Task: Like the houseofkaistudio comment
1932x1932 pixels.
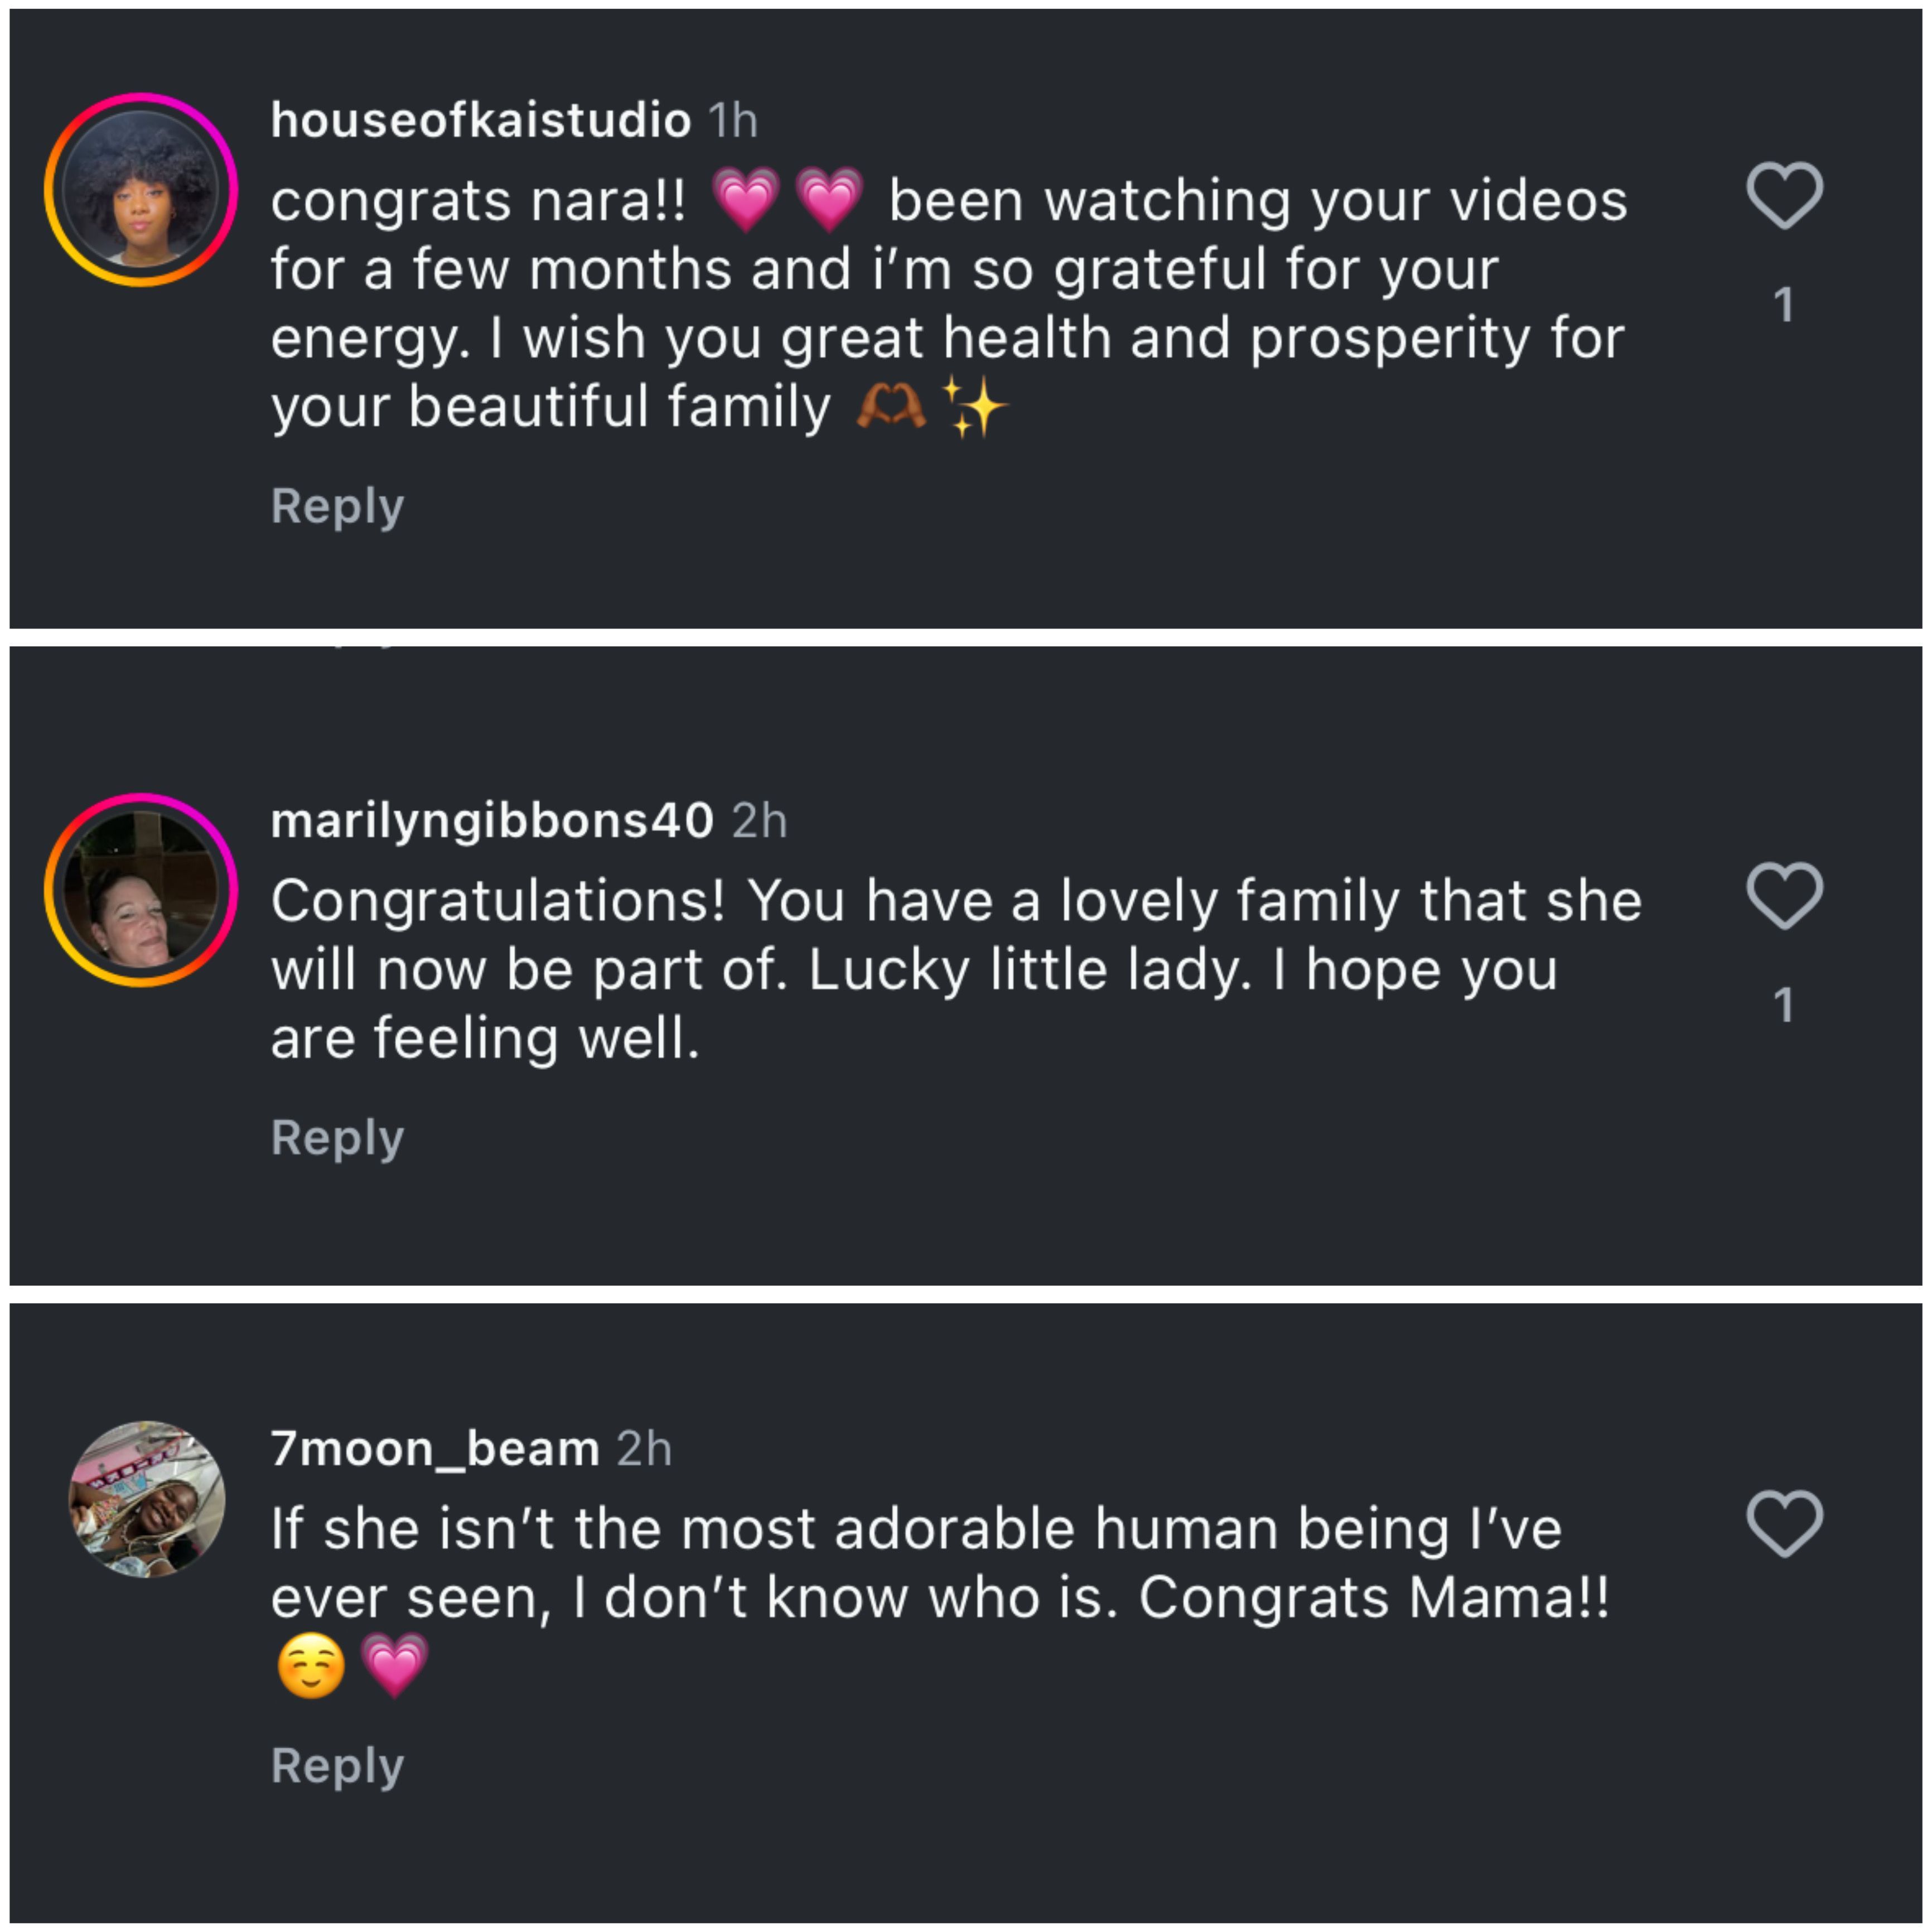Action: (1784, 195)
